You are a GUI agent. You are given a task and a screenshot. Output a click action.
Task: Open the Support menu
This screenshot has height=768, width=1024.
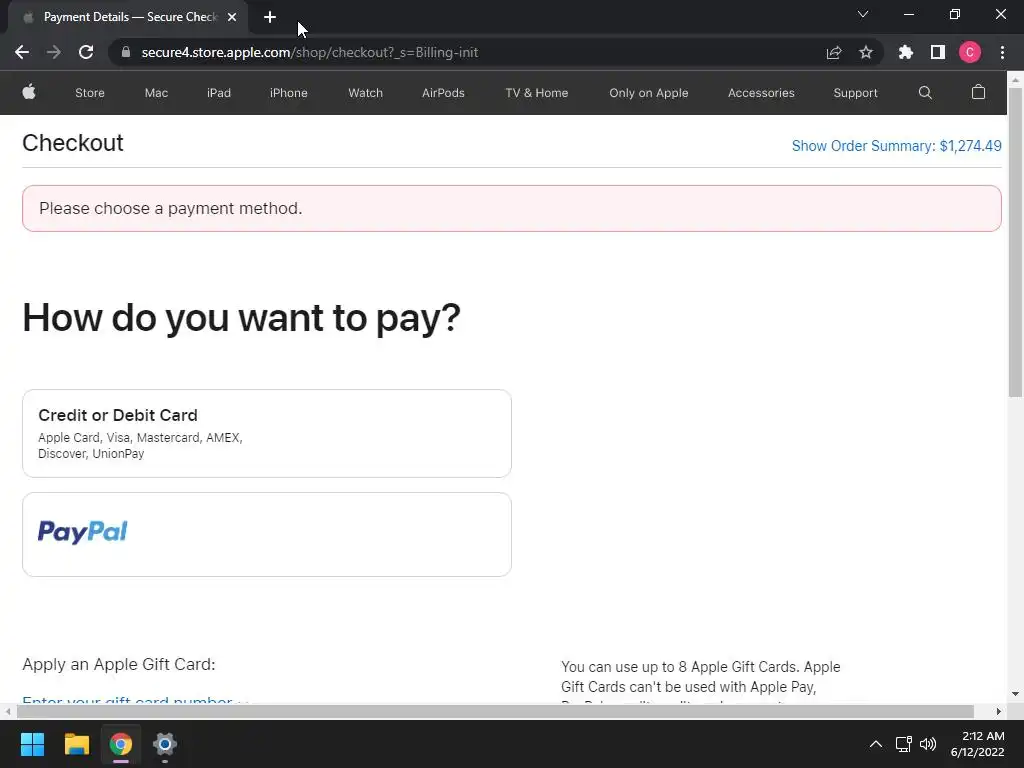855,93
